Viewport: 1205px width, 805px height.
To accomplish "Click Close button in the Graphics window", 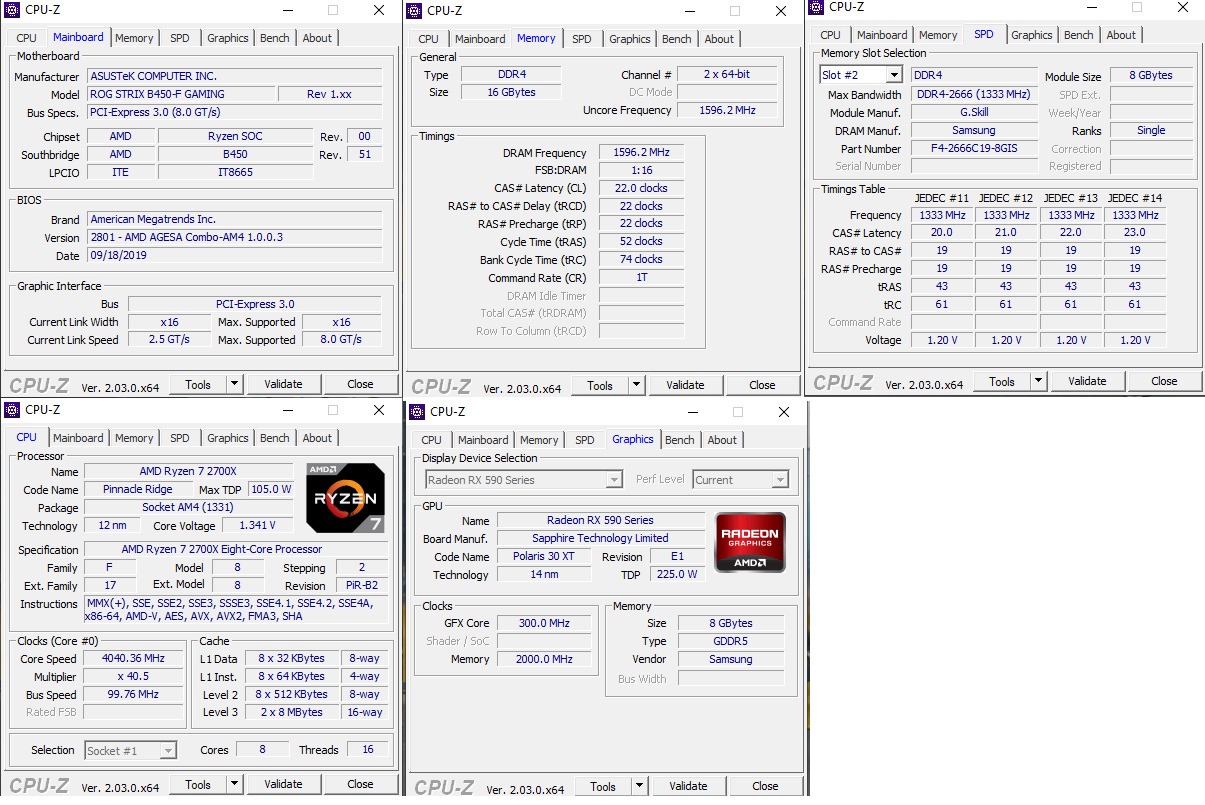I will pyautogui.click(x=766, y=787).
